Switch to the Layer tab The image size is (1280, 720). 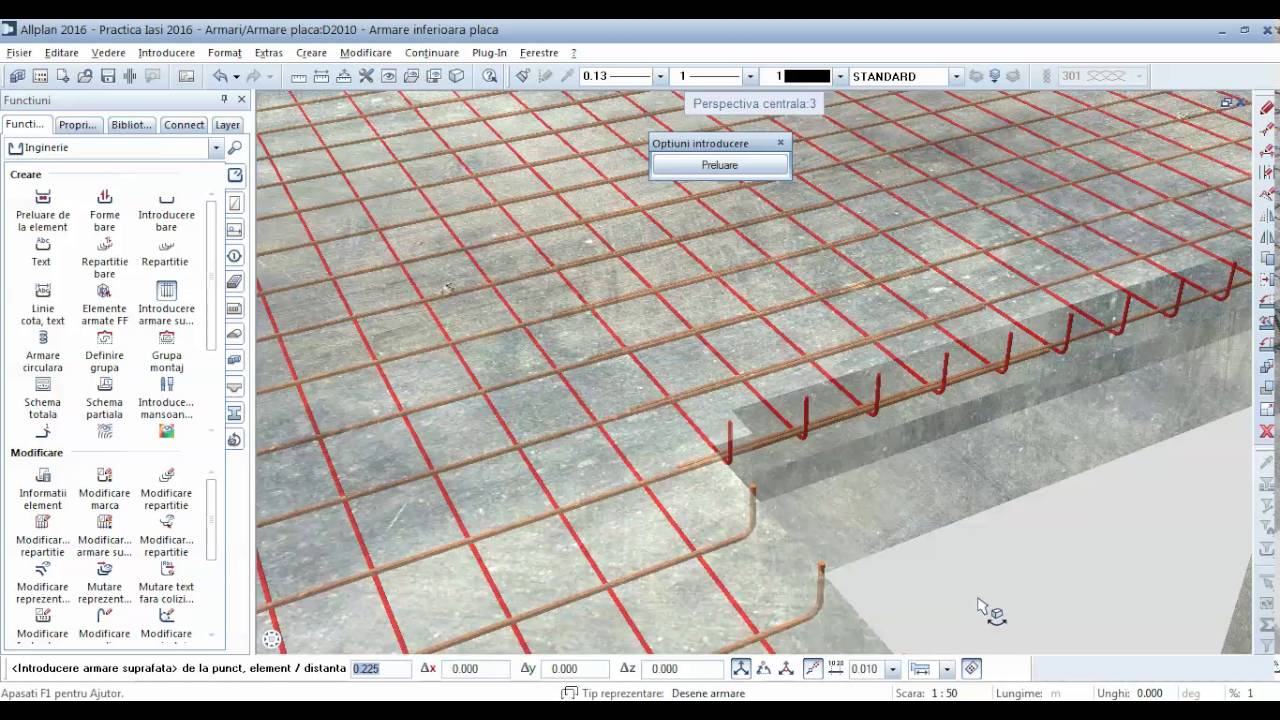(x=227, y=125)
